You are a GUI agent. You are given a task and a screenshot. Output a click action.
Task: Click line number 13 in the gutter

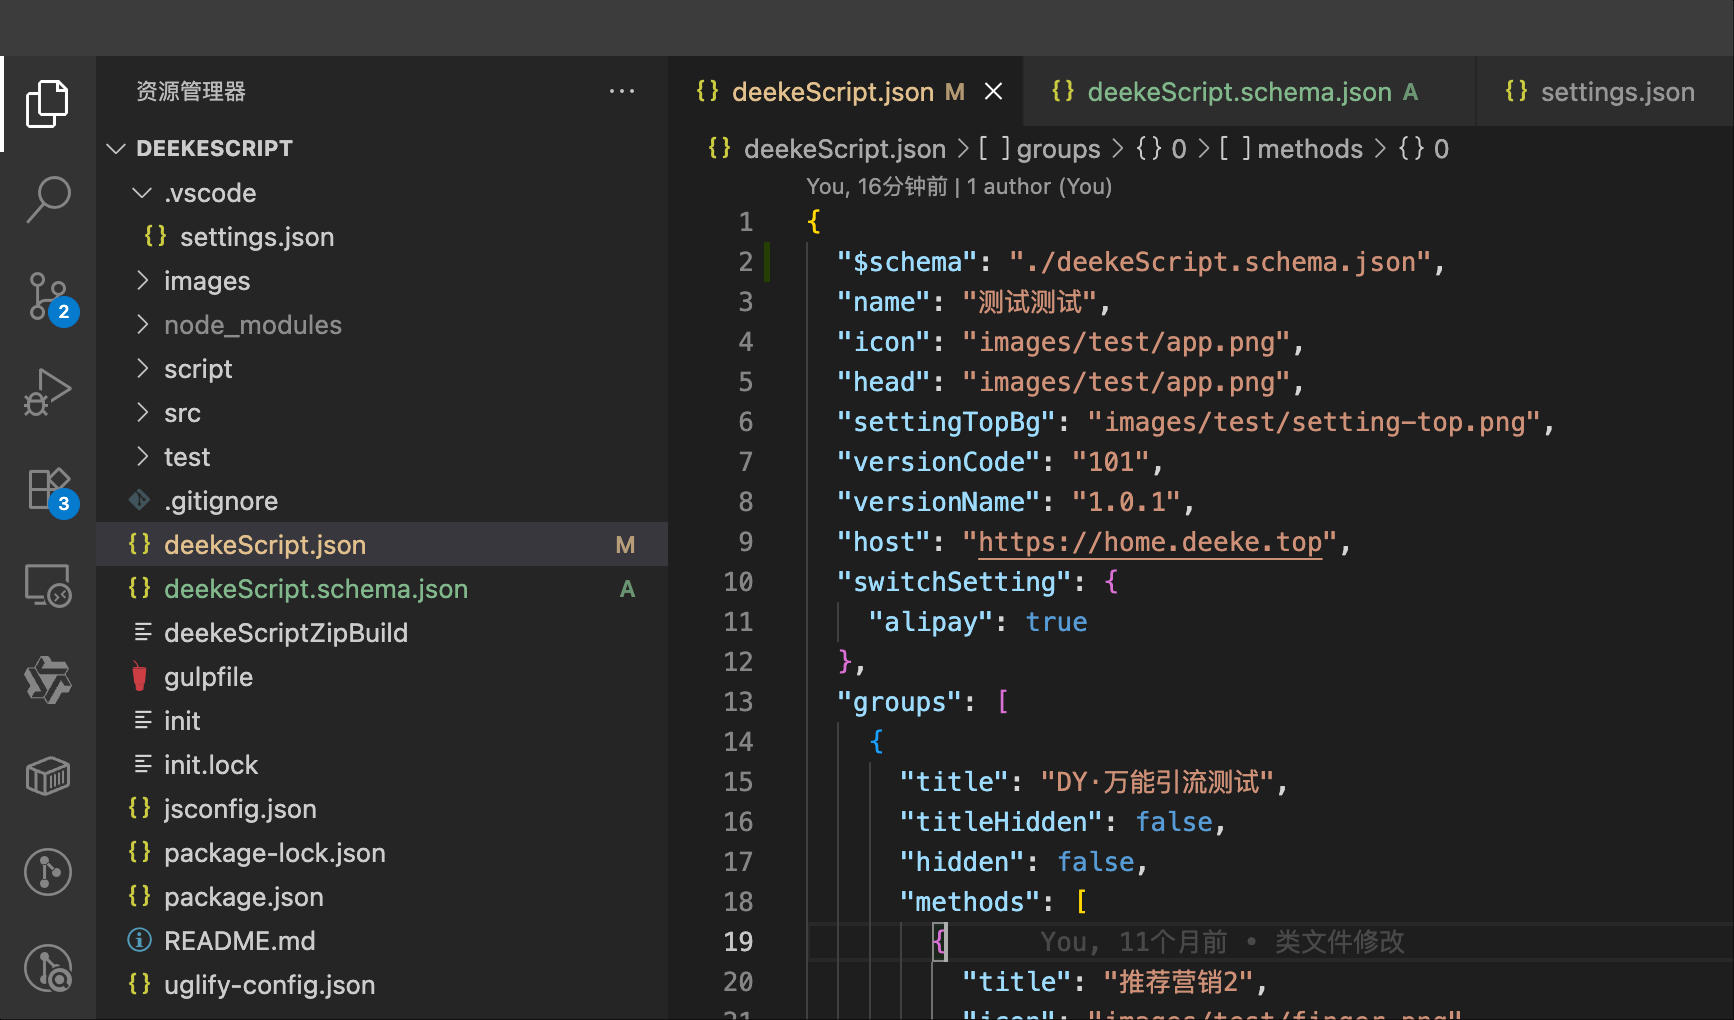click(x=738, y=702)
